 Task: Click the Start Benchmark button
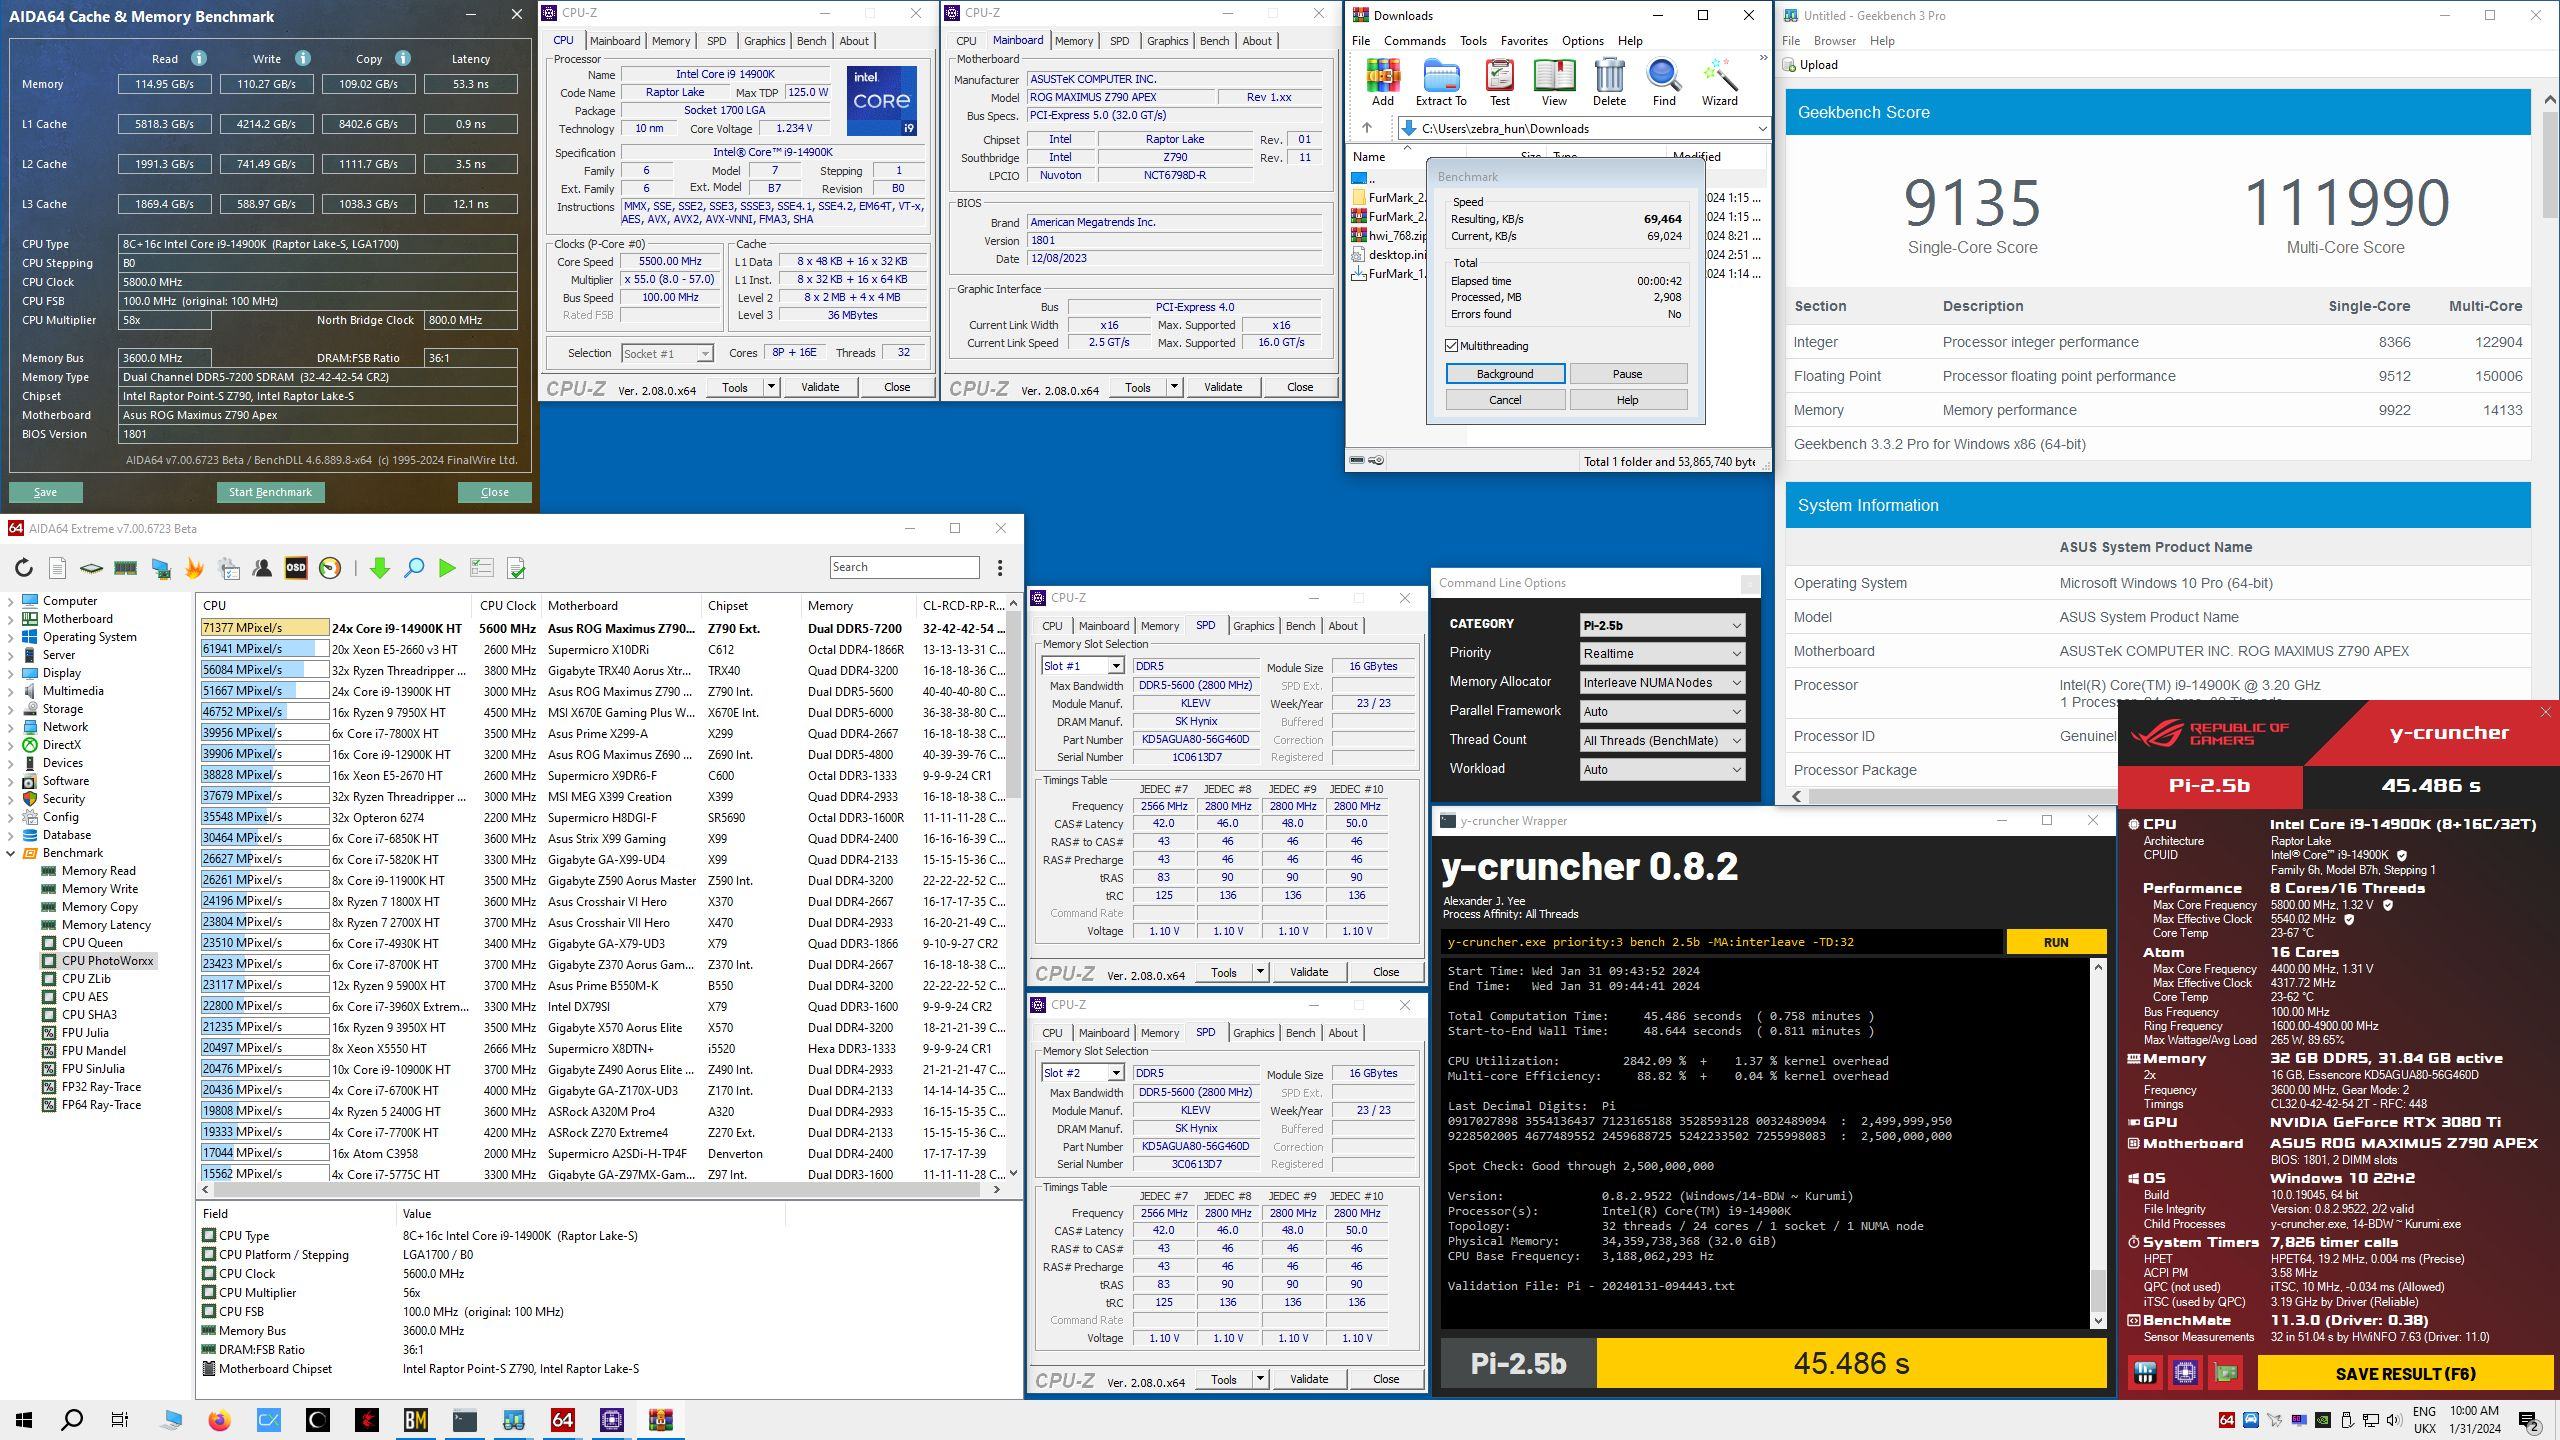(x=270, y=492)
